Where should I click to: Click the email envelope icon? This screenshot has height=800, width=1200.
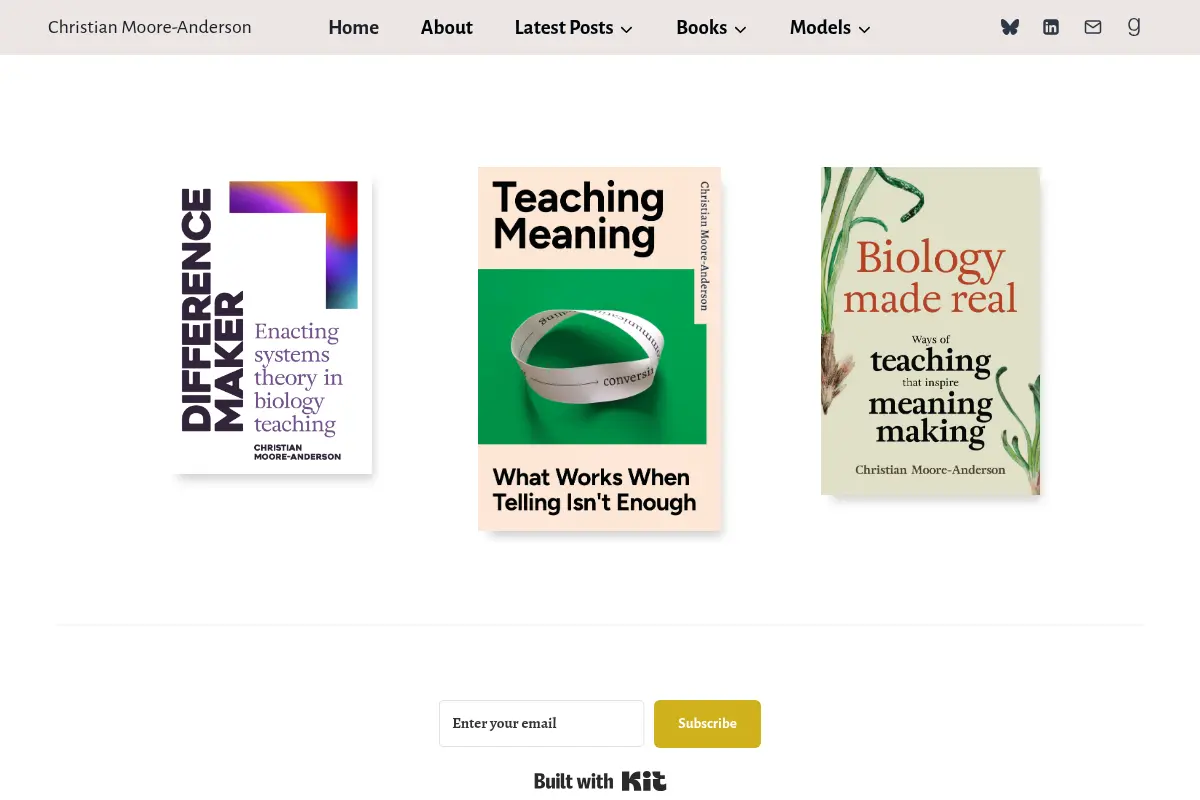point(1093,27)
